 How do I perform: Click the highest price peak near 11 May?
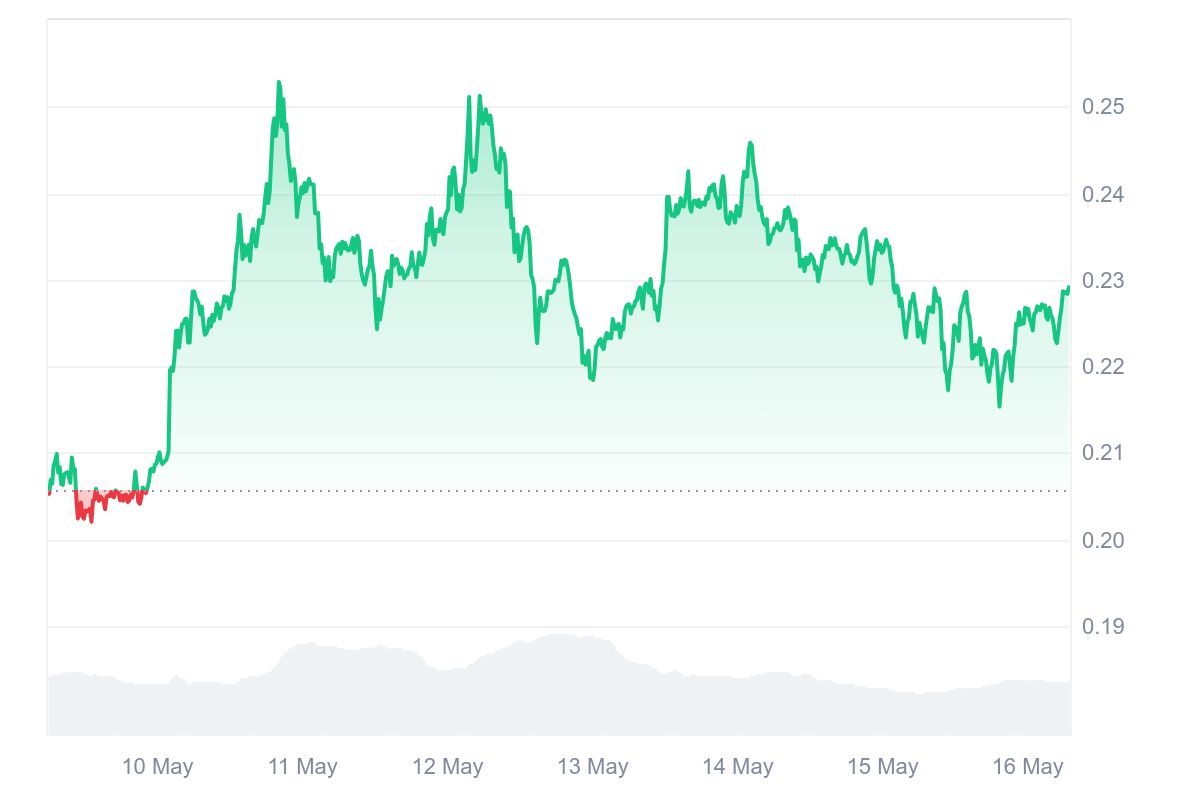tap(278, 83)
